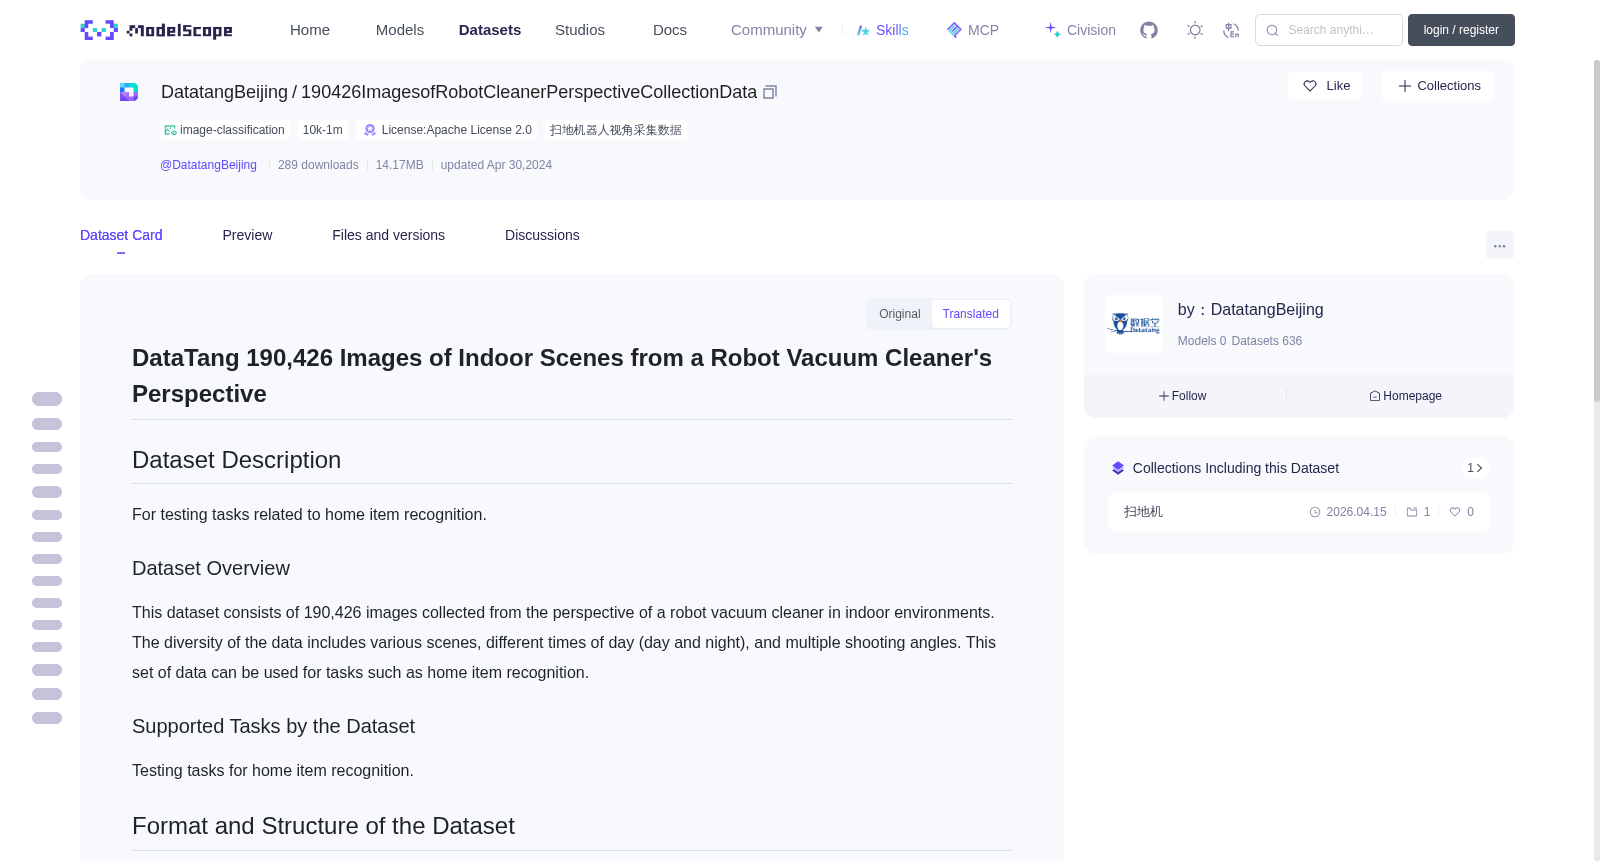Open the Datasets nav item
The image size is (1600, 861).
(490, 30)
